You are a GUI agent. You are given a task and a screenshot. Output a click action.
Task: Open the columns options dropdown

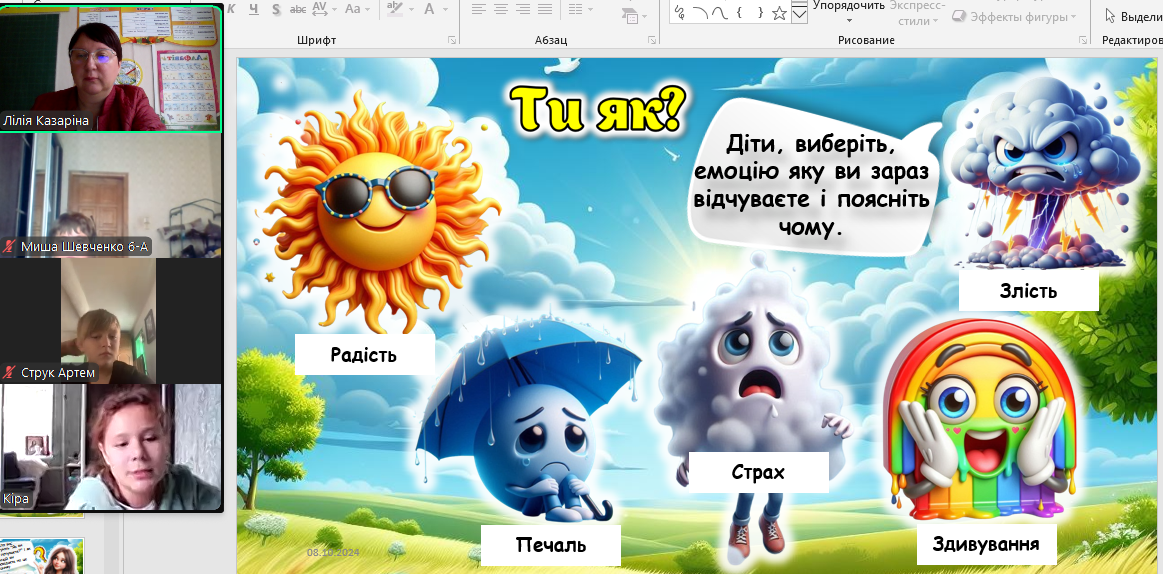[x=579, y=9]
